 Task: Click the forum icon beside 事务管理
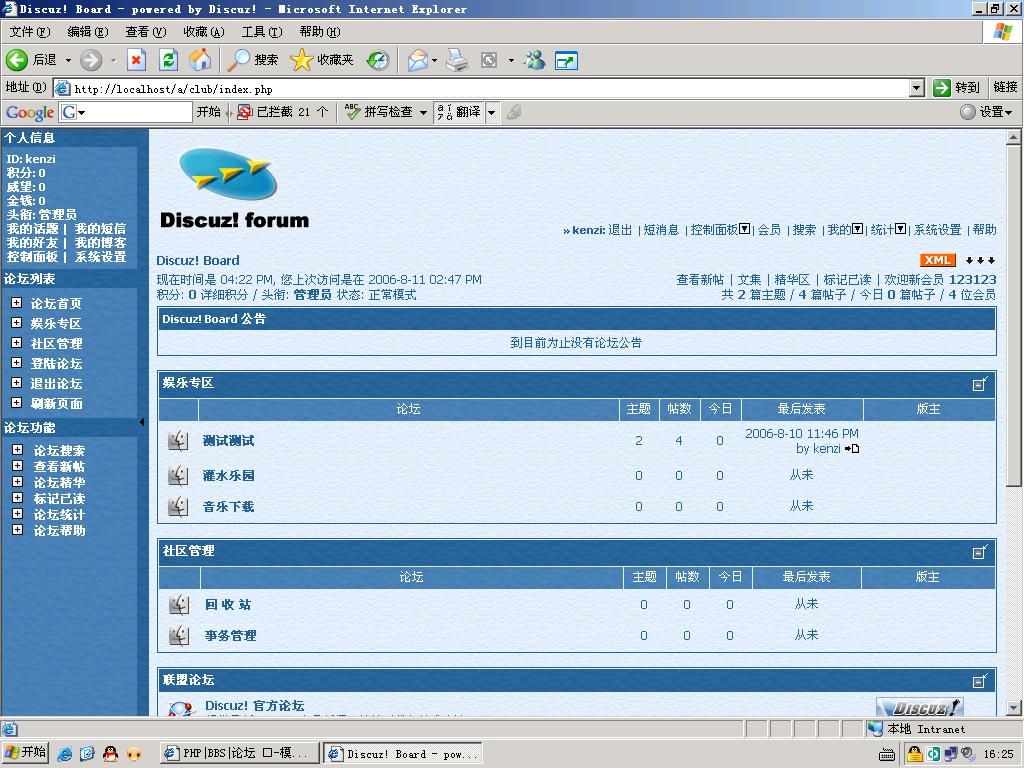coord(179,635)
